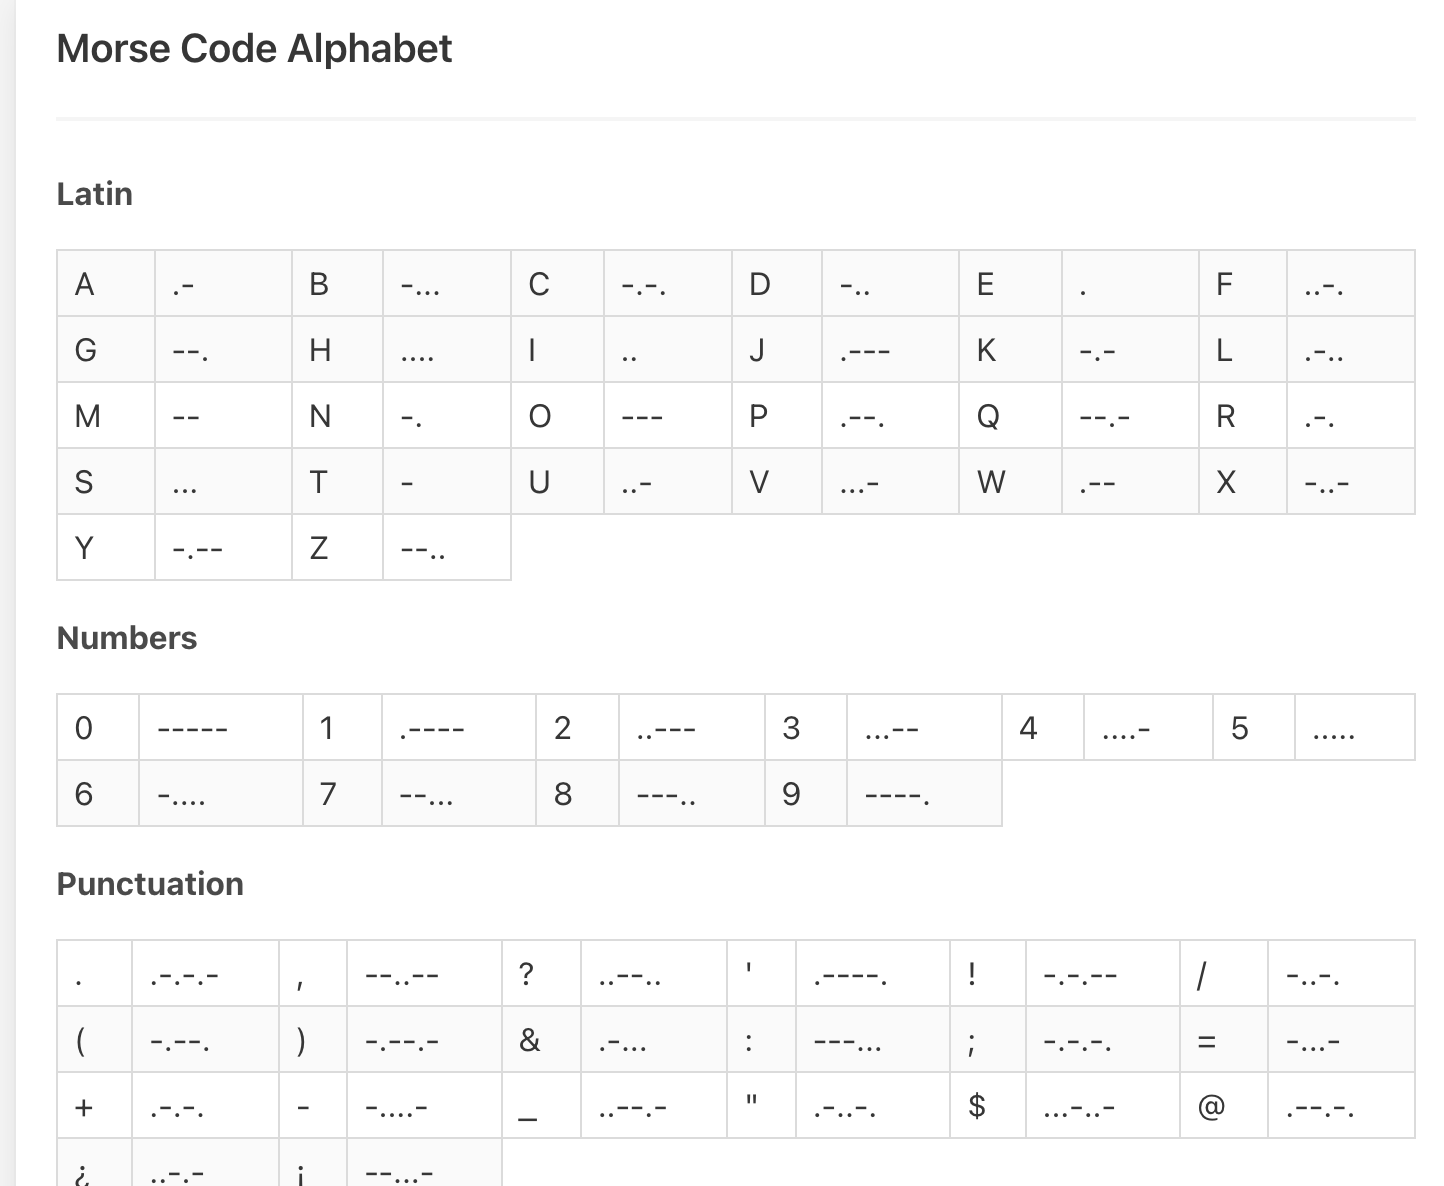Click the letter P cell

pyautogui.click(x=777, y=416)
